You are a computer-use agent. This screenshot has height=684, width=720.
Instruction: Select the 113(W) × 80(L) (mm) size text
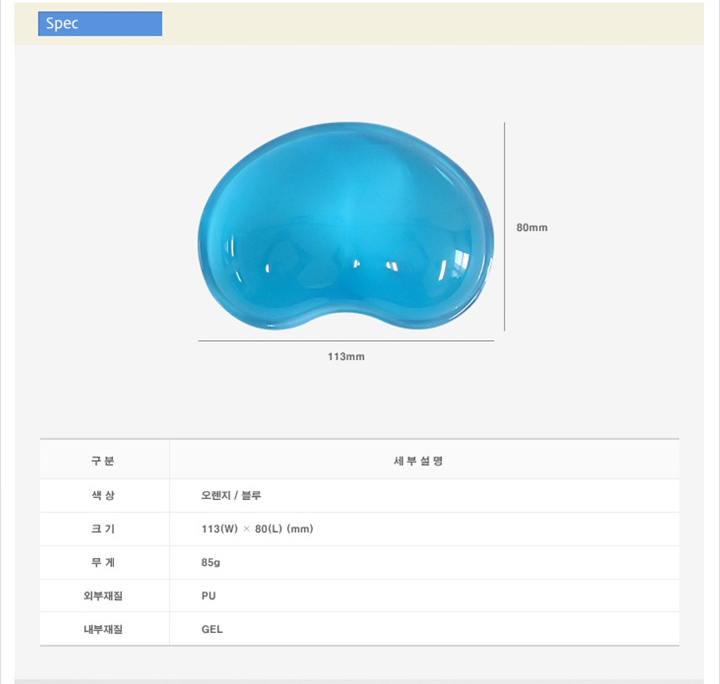[x=257, y=529]
